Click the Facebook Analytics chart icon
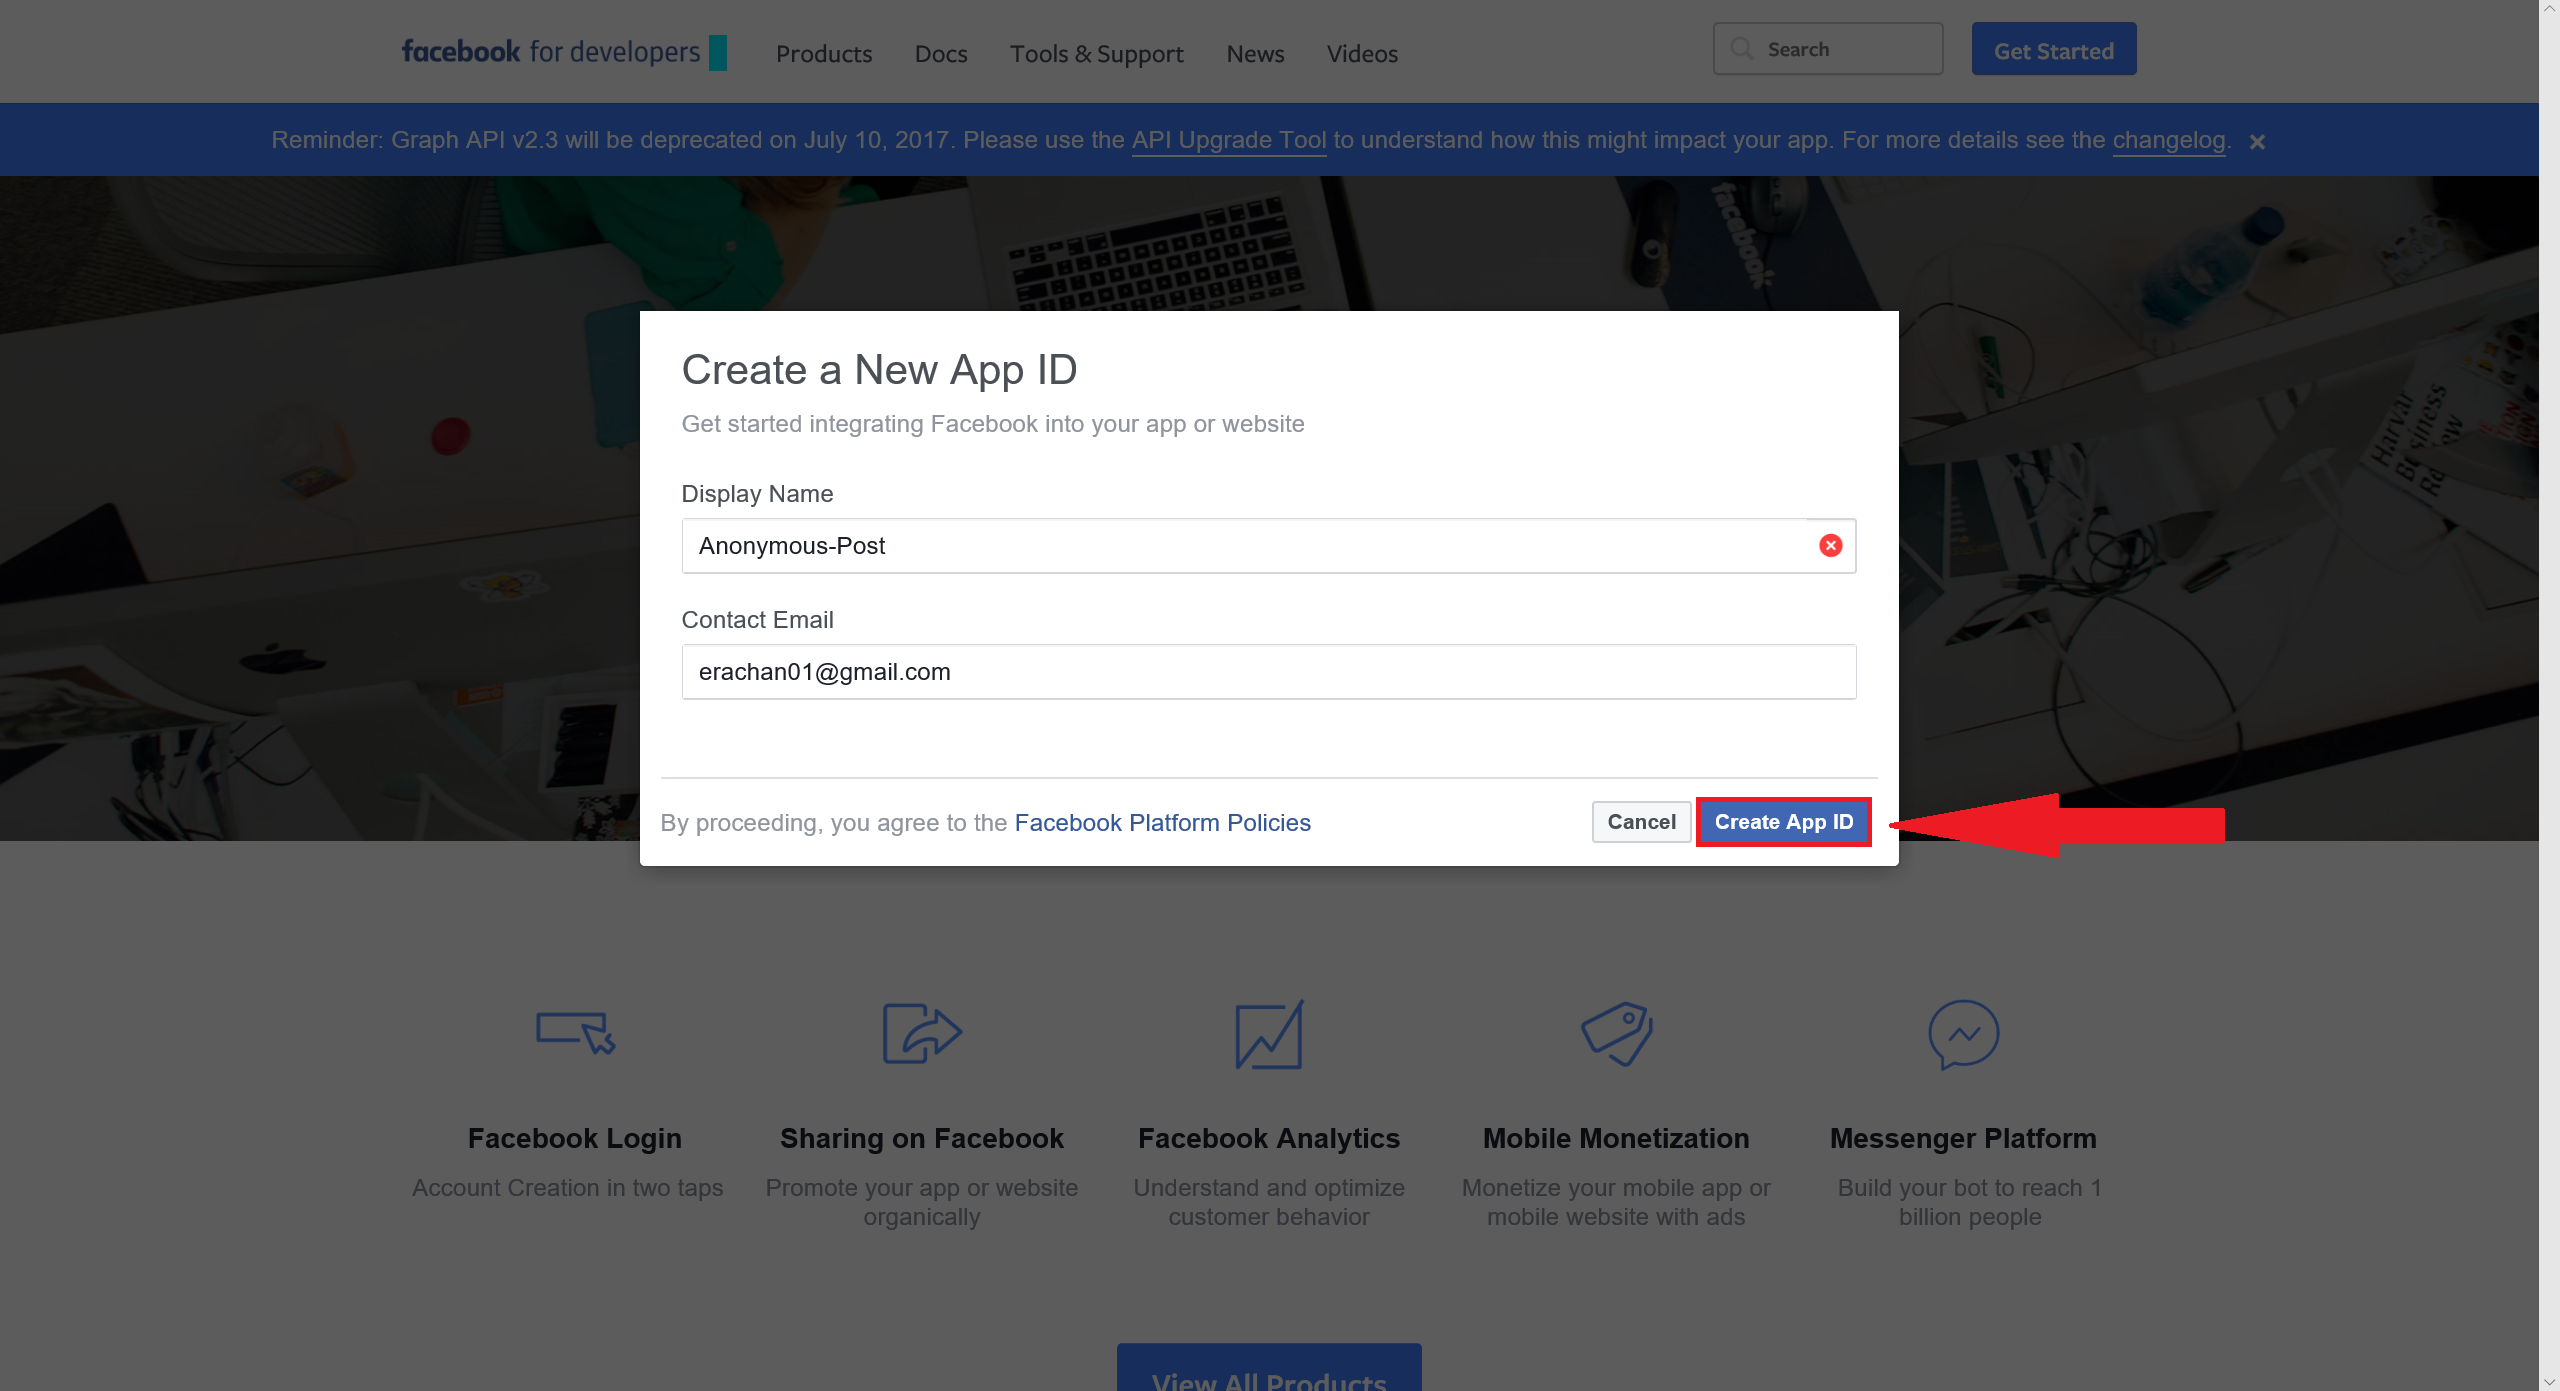This screenshot has height=1391, width=2560. pos(1268,1034)
